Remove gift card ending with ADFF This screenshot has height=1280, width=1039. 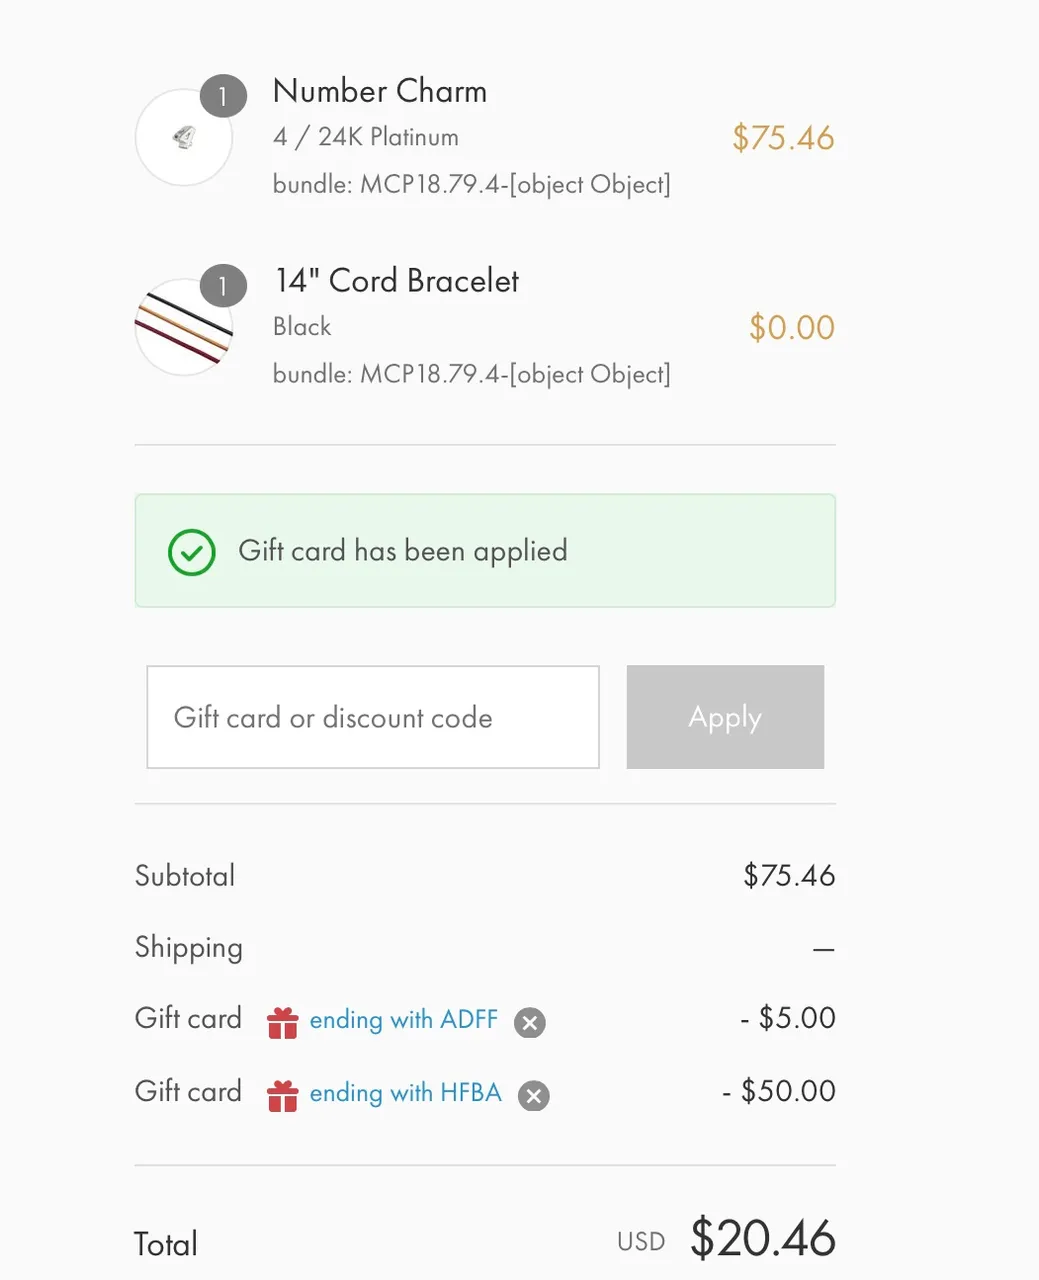click(x=530, y=1022)
